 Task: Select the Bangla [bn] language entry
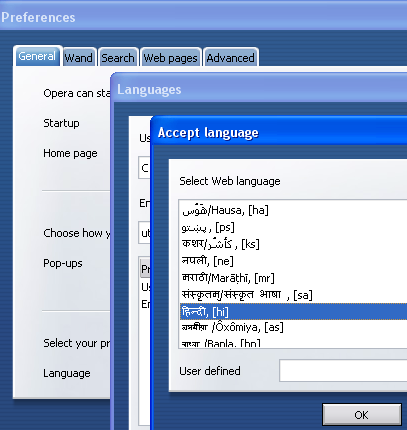(x=293, y=343)
